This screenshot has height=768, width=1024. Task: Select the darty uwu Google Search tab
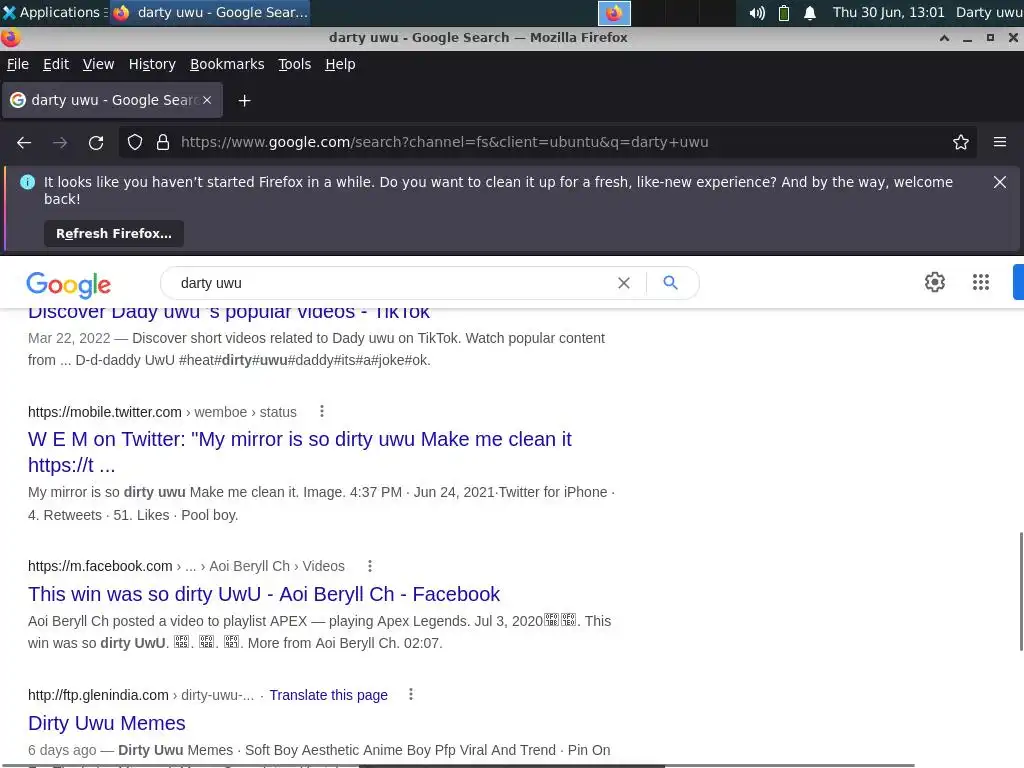click(112, 100)
